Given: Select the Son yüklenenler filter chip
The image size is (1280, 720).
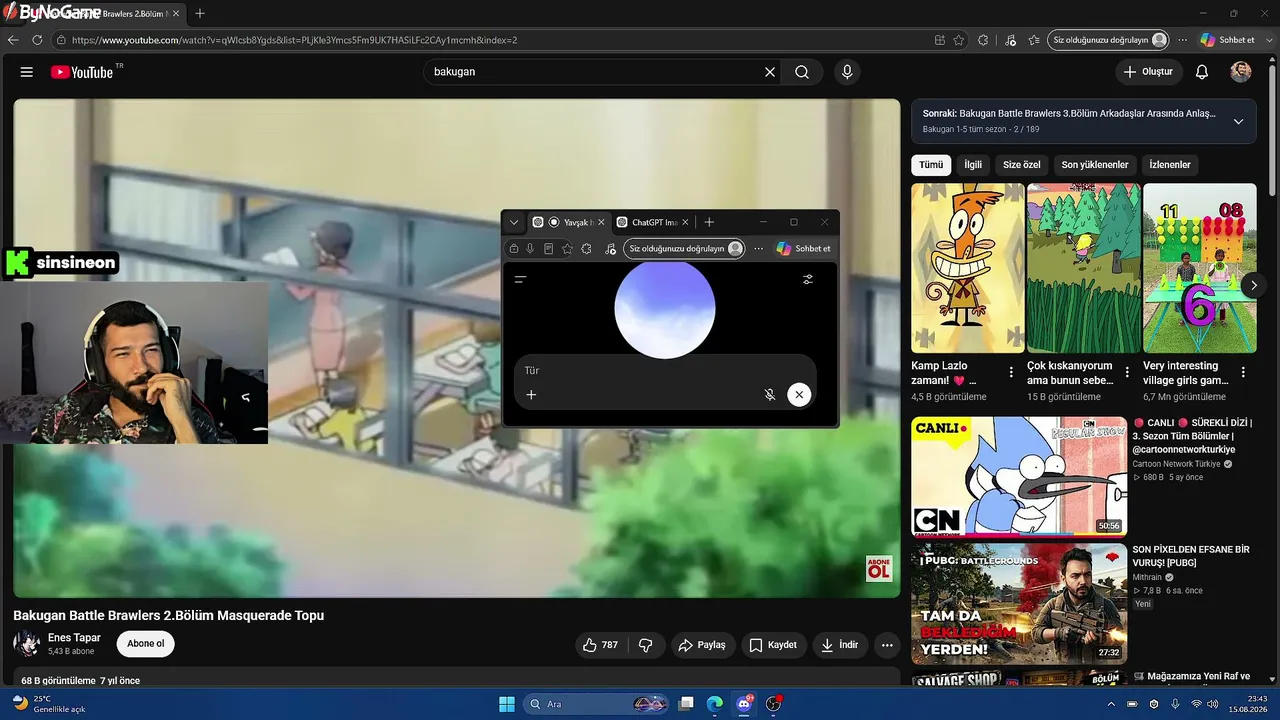Looking at the screenshot, I should (1095, 165).
